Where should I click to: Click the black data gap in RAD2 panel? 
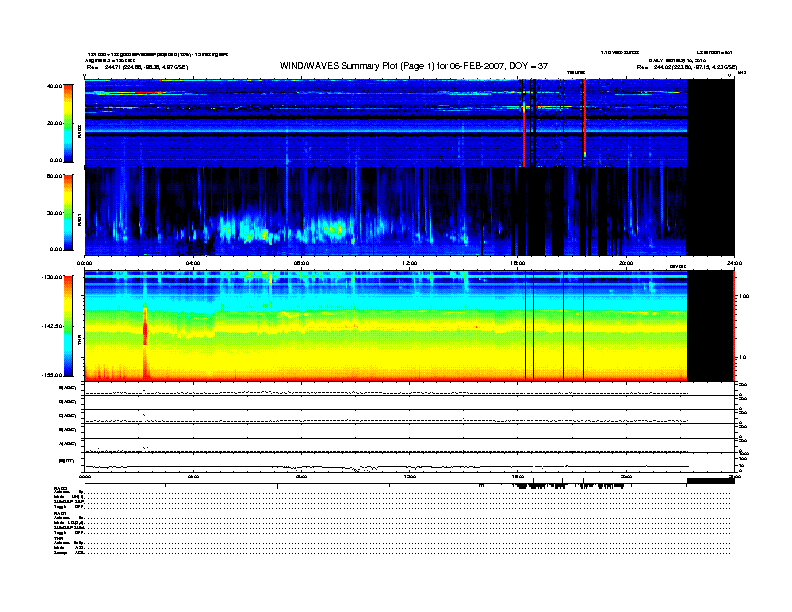coord(710,122)
